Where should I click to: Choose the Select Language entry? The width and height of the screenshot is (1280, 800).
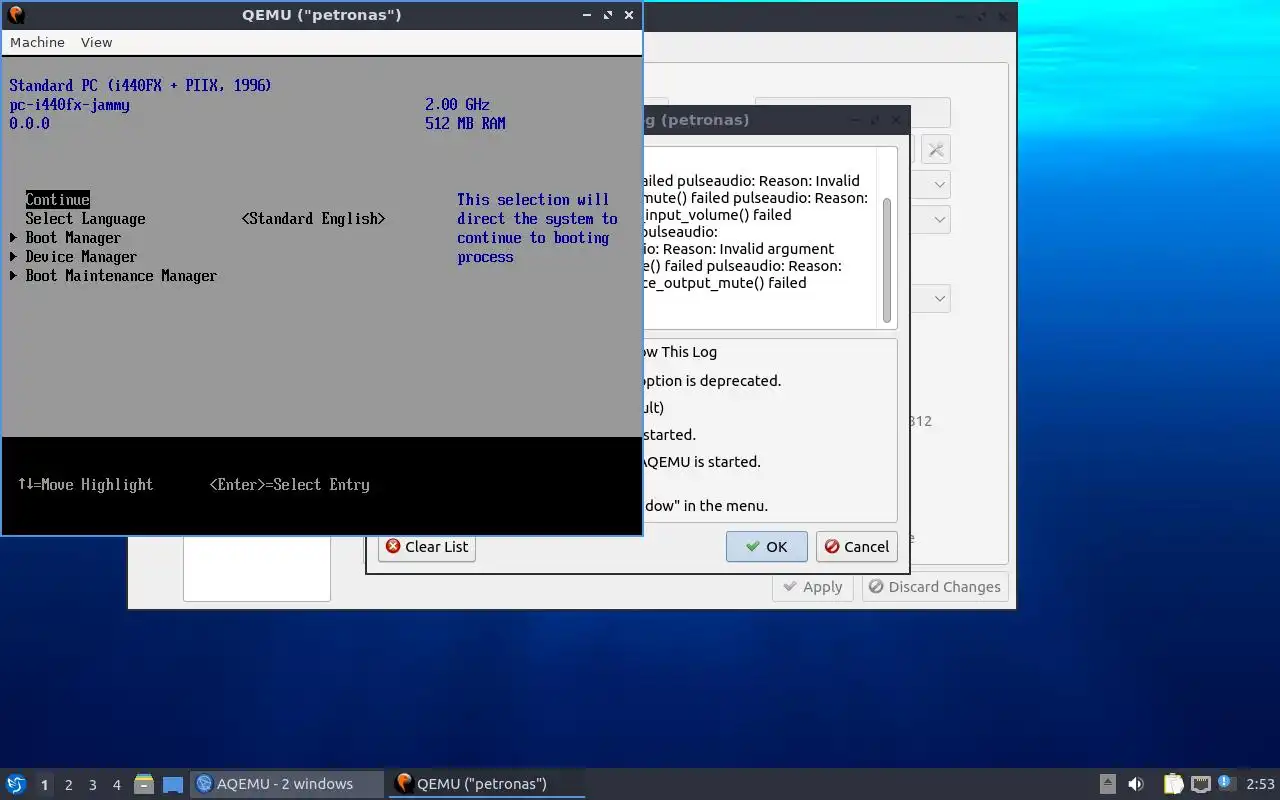click(x=85, y=218)
